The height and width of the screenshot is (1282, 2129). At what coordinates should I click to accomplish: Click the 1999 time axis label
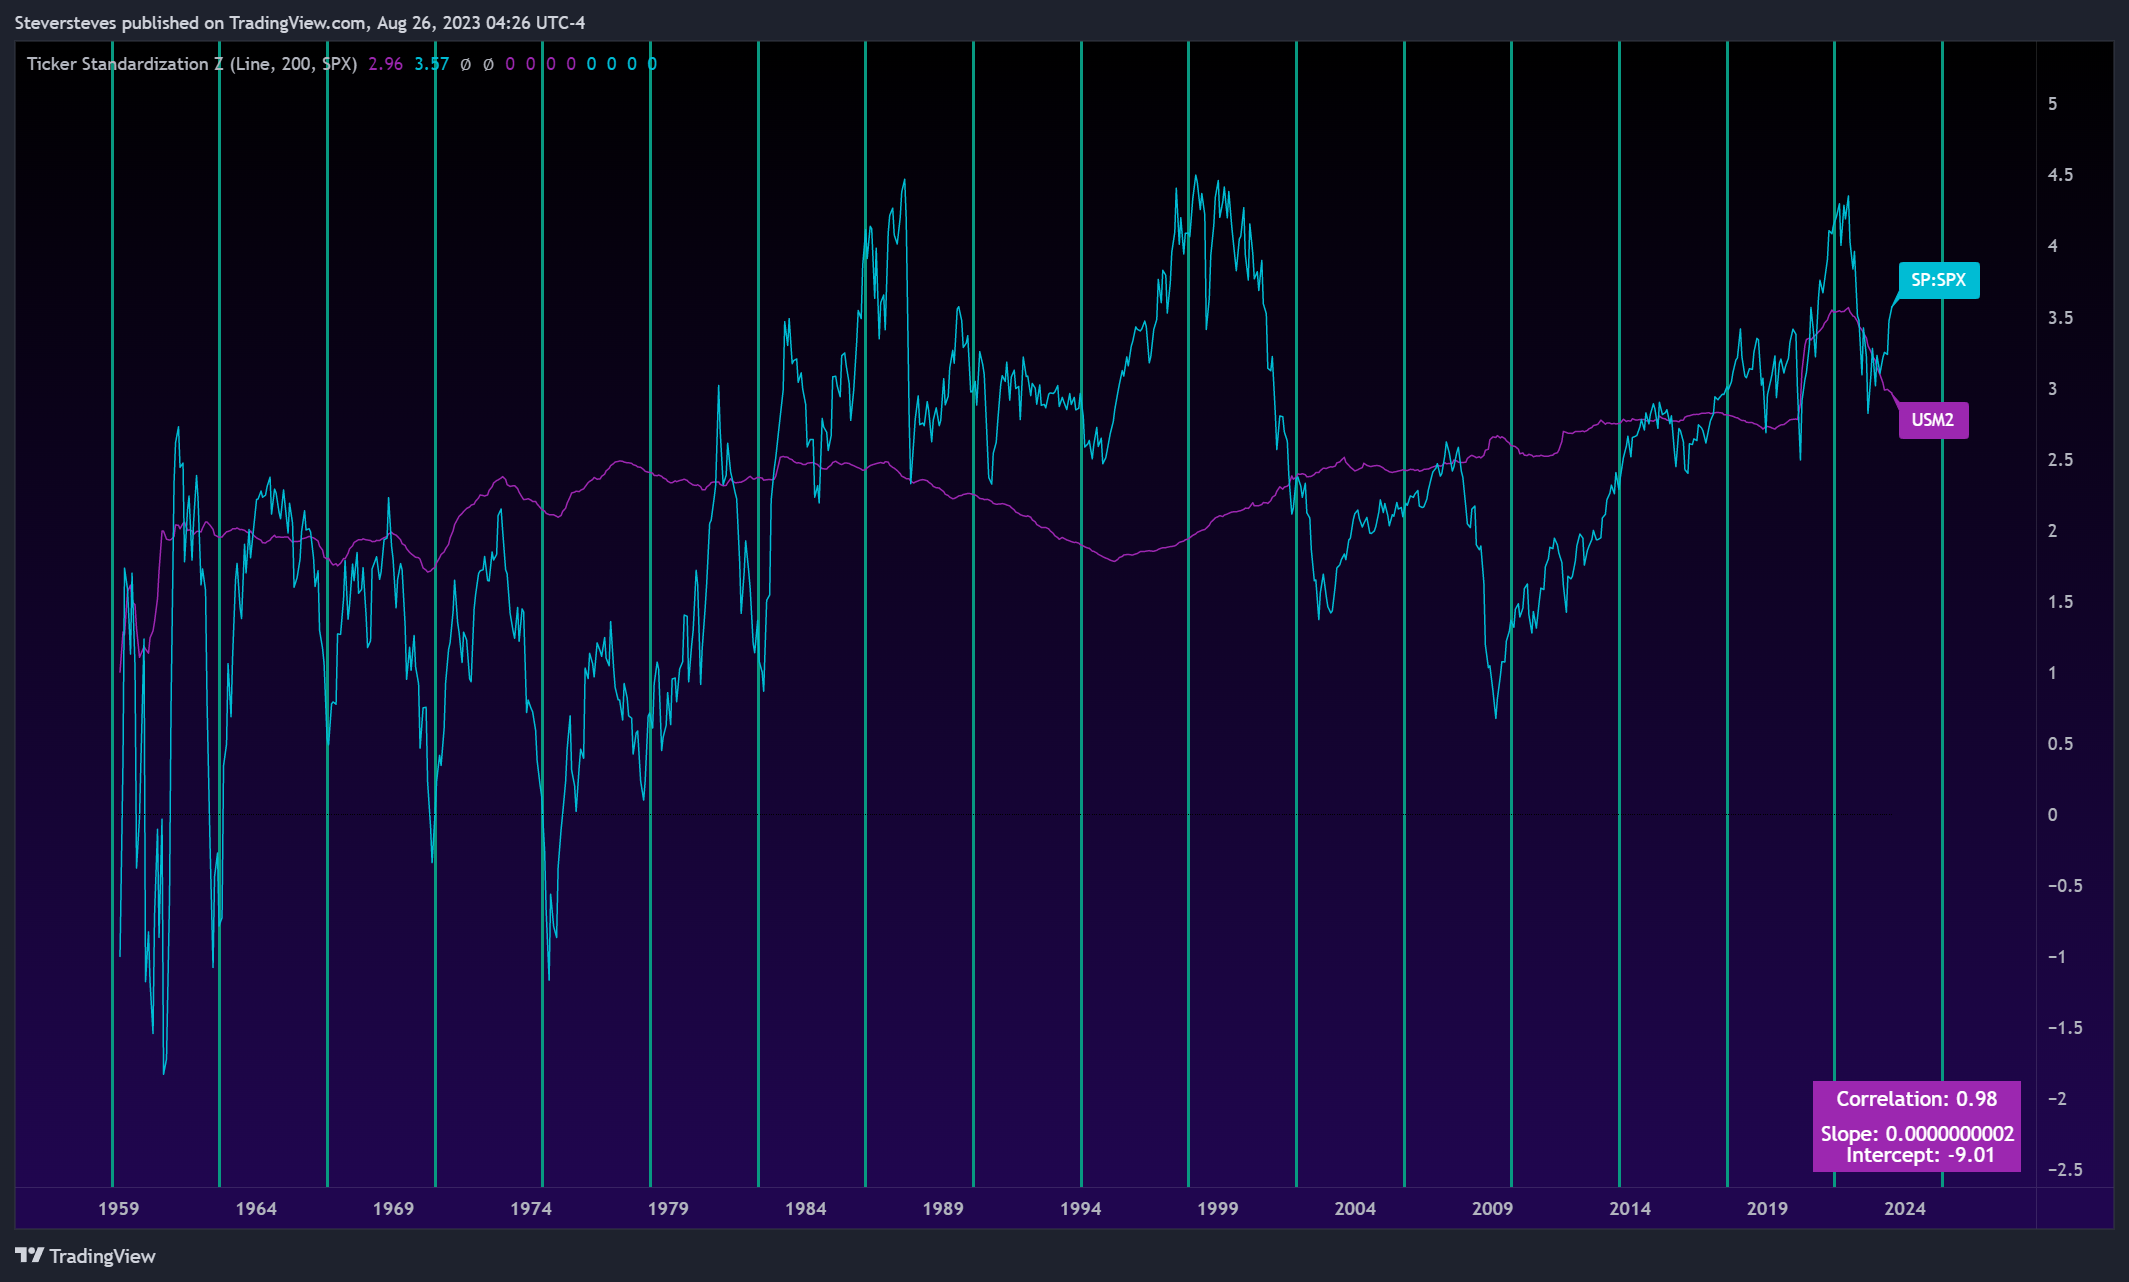pyautogui.click(x=1218, y=1208)
